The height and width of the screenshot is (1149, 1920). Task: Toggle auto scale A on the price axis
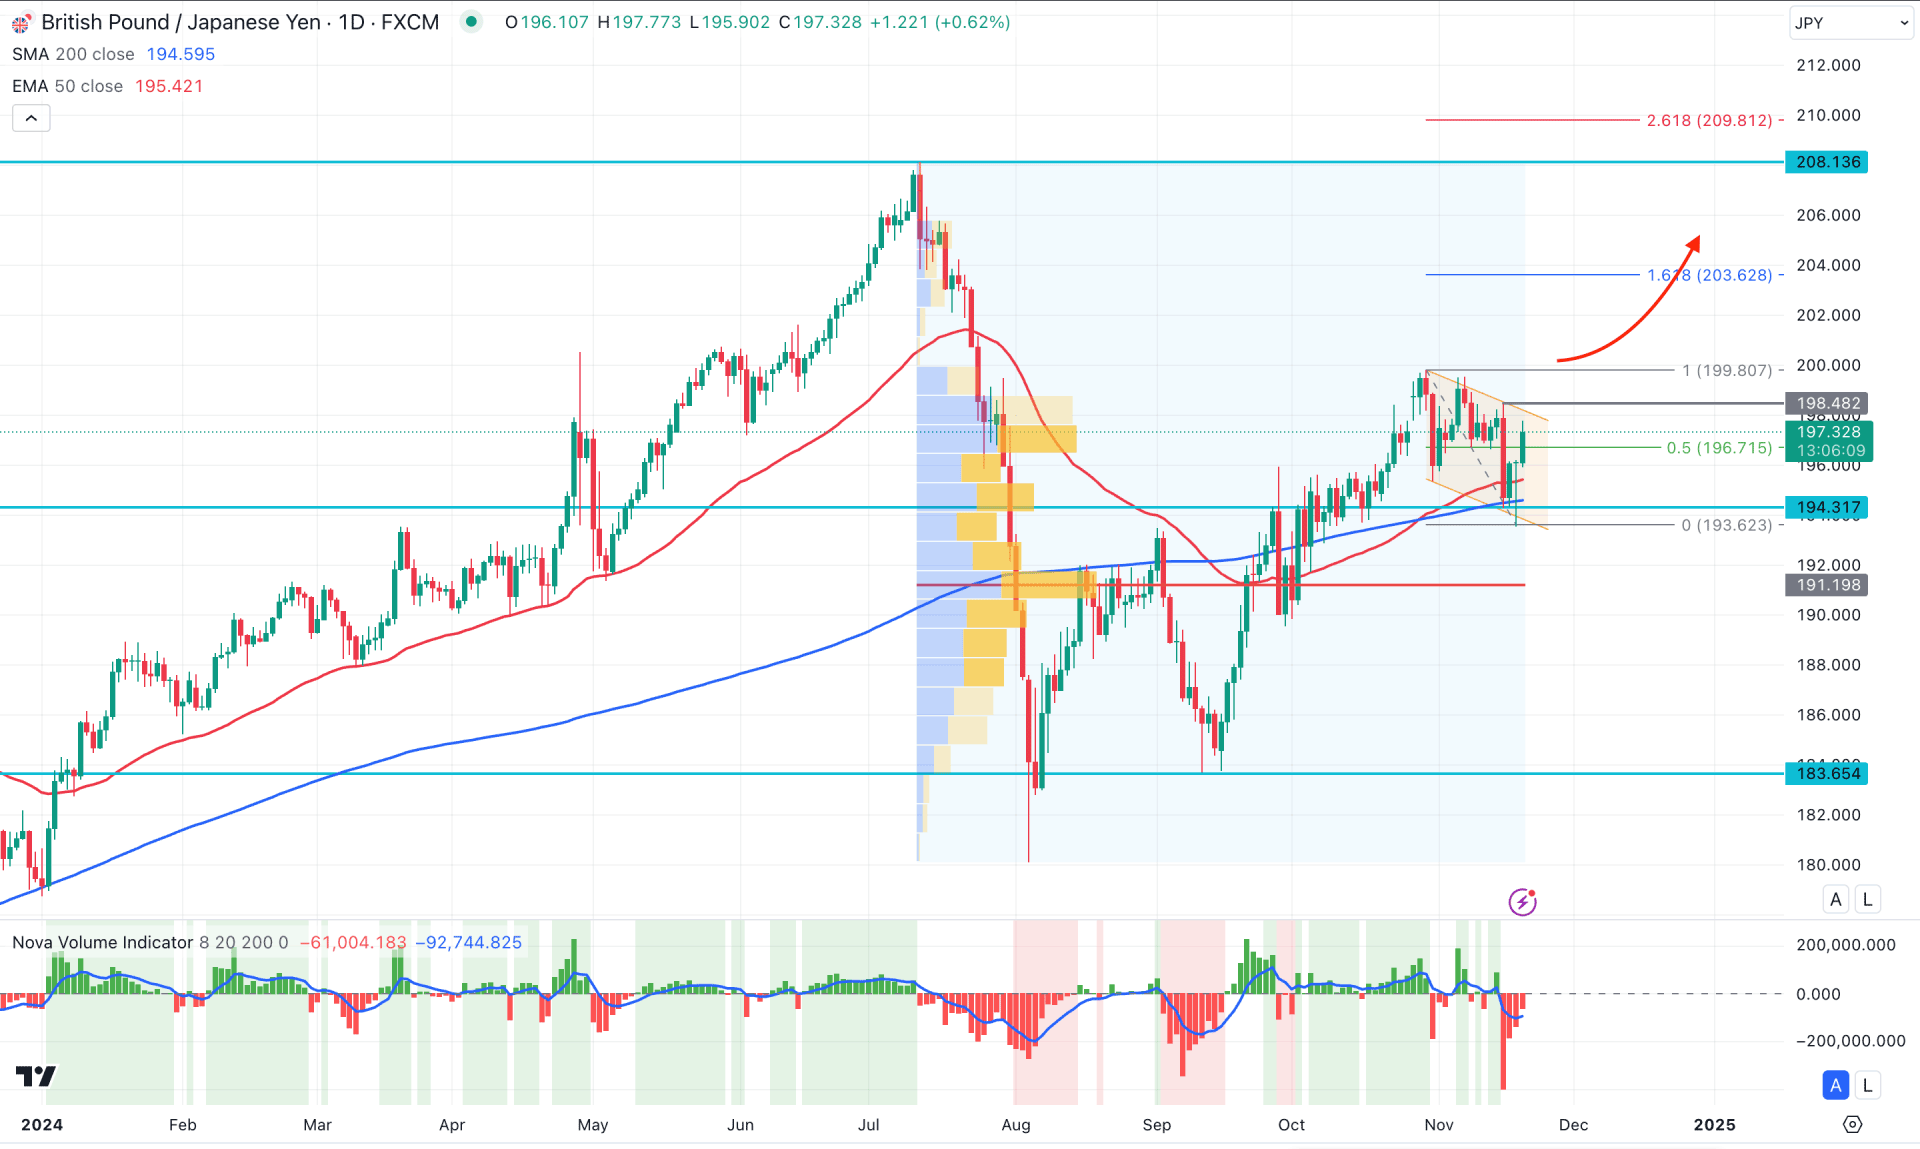(1836, 899)
